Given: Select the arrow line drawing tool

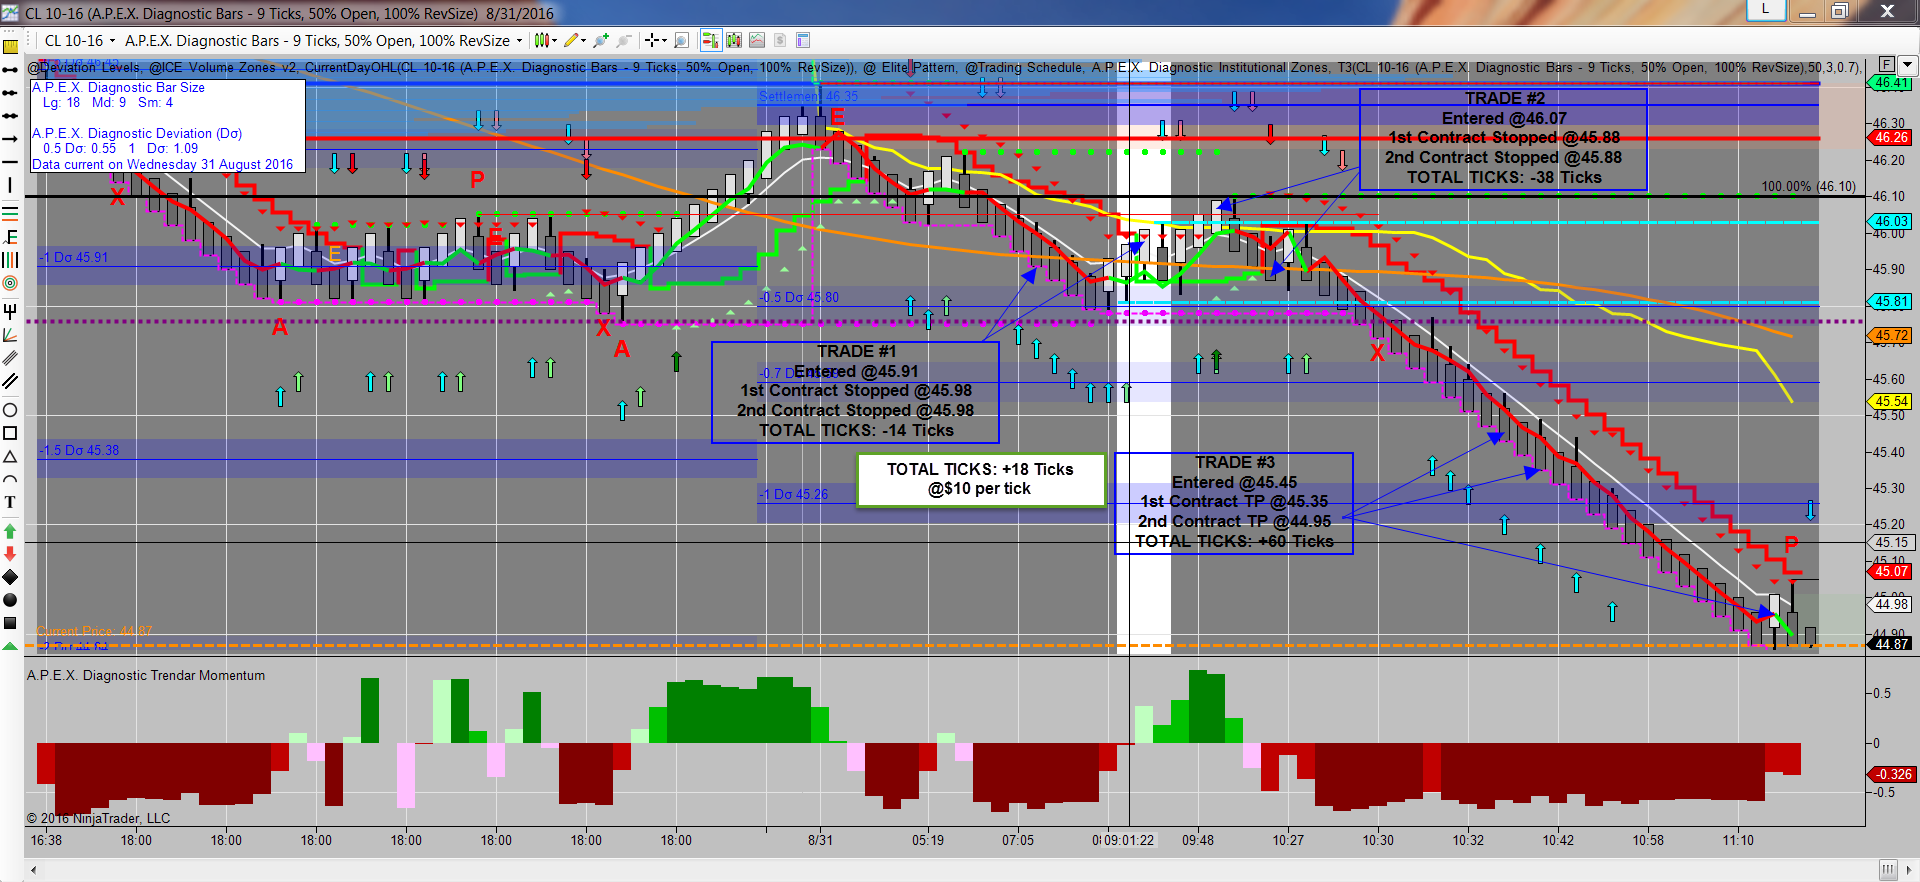Looking at the screenshot, I should 10,139.
